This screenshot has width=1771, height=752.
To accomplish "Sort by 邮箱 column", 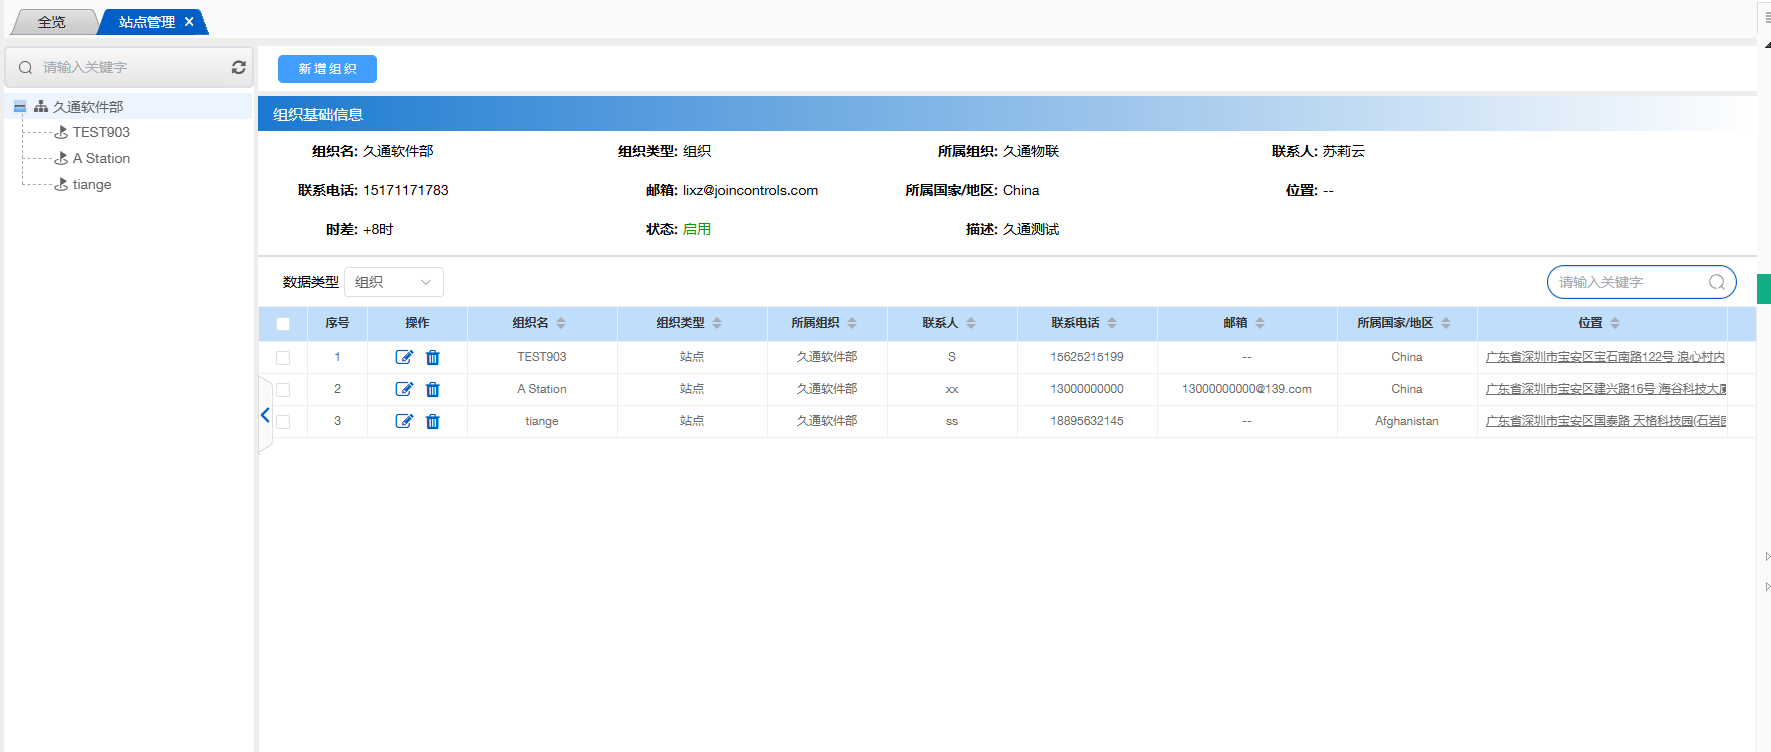I will click(1260, 323).
